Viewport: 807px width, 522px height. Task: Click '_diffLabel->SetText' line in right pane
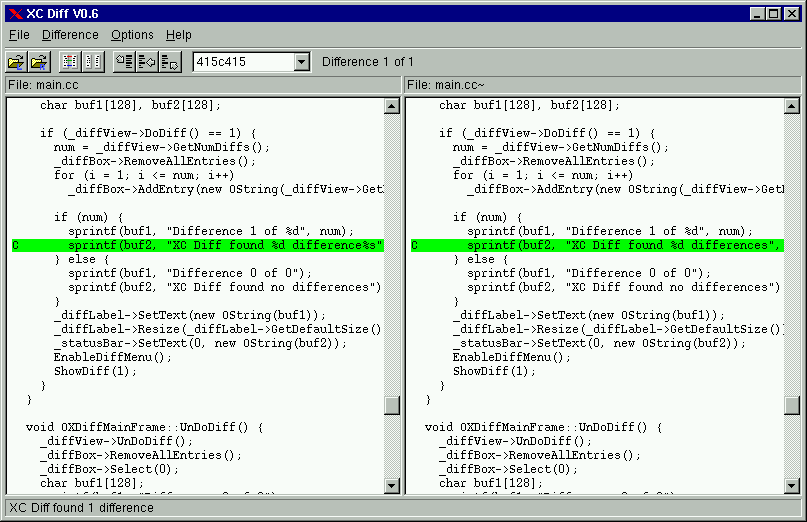pos(589,315)
